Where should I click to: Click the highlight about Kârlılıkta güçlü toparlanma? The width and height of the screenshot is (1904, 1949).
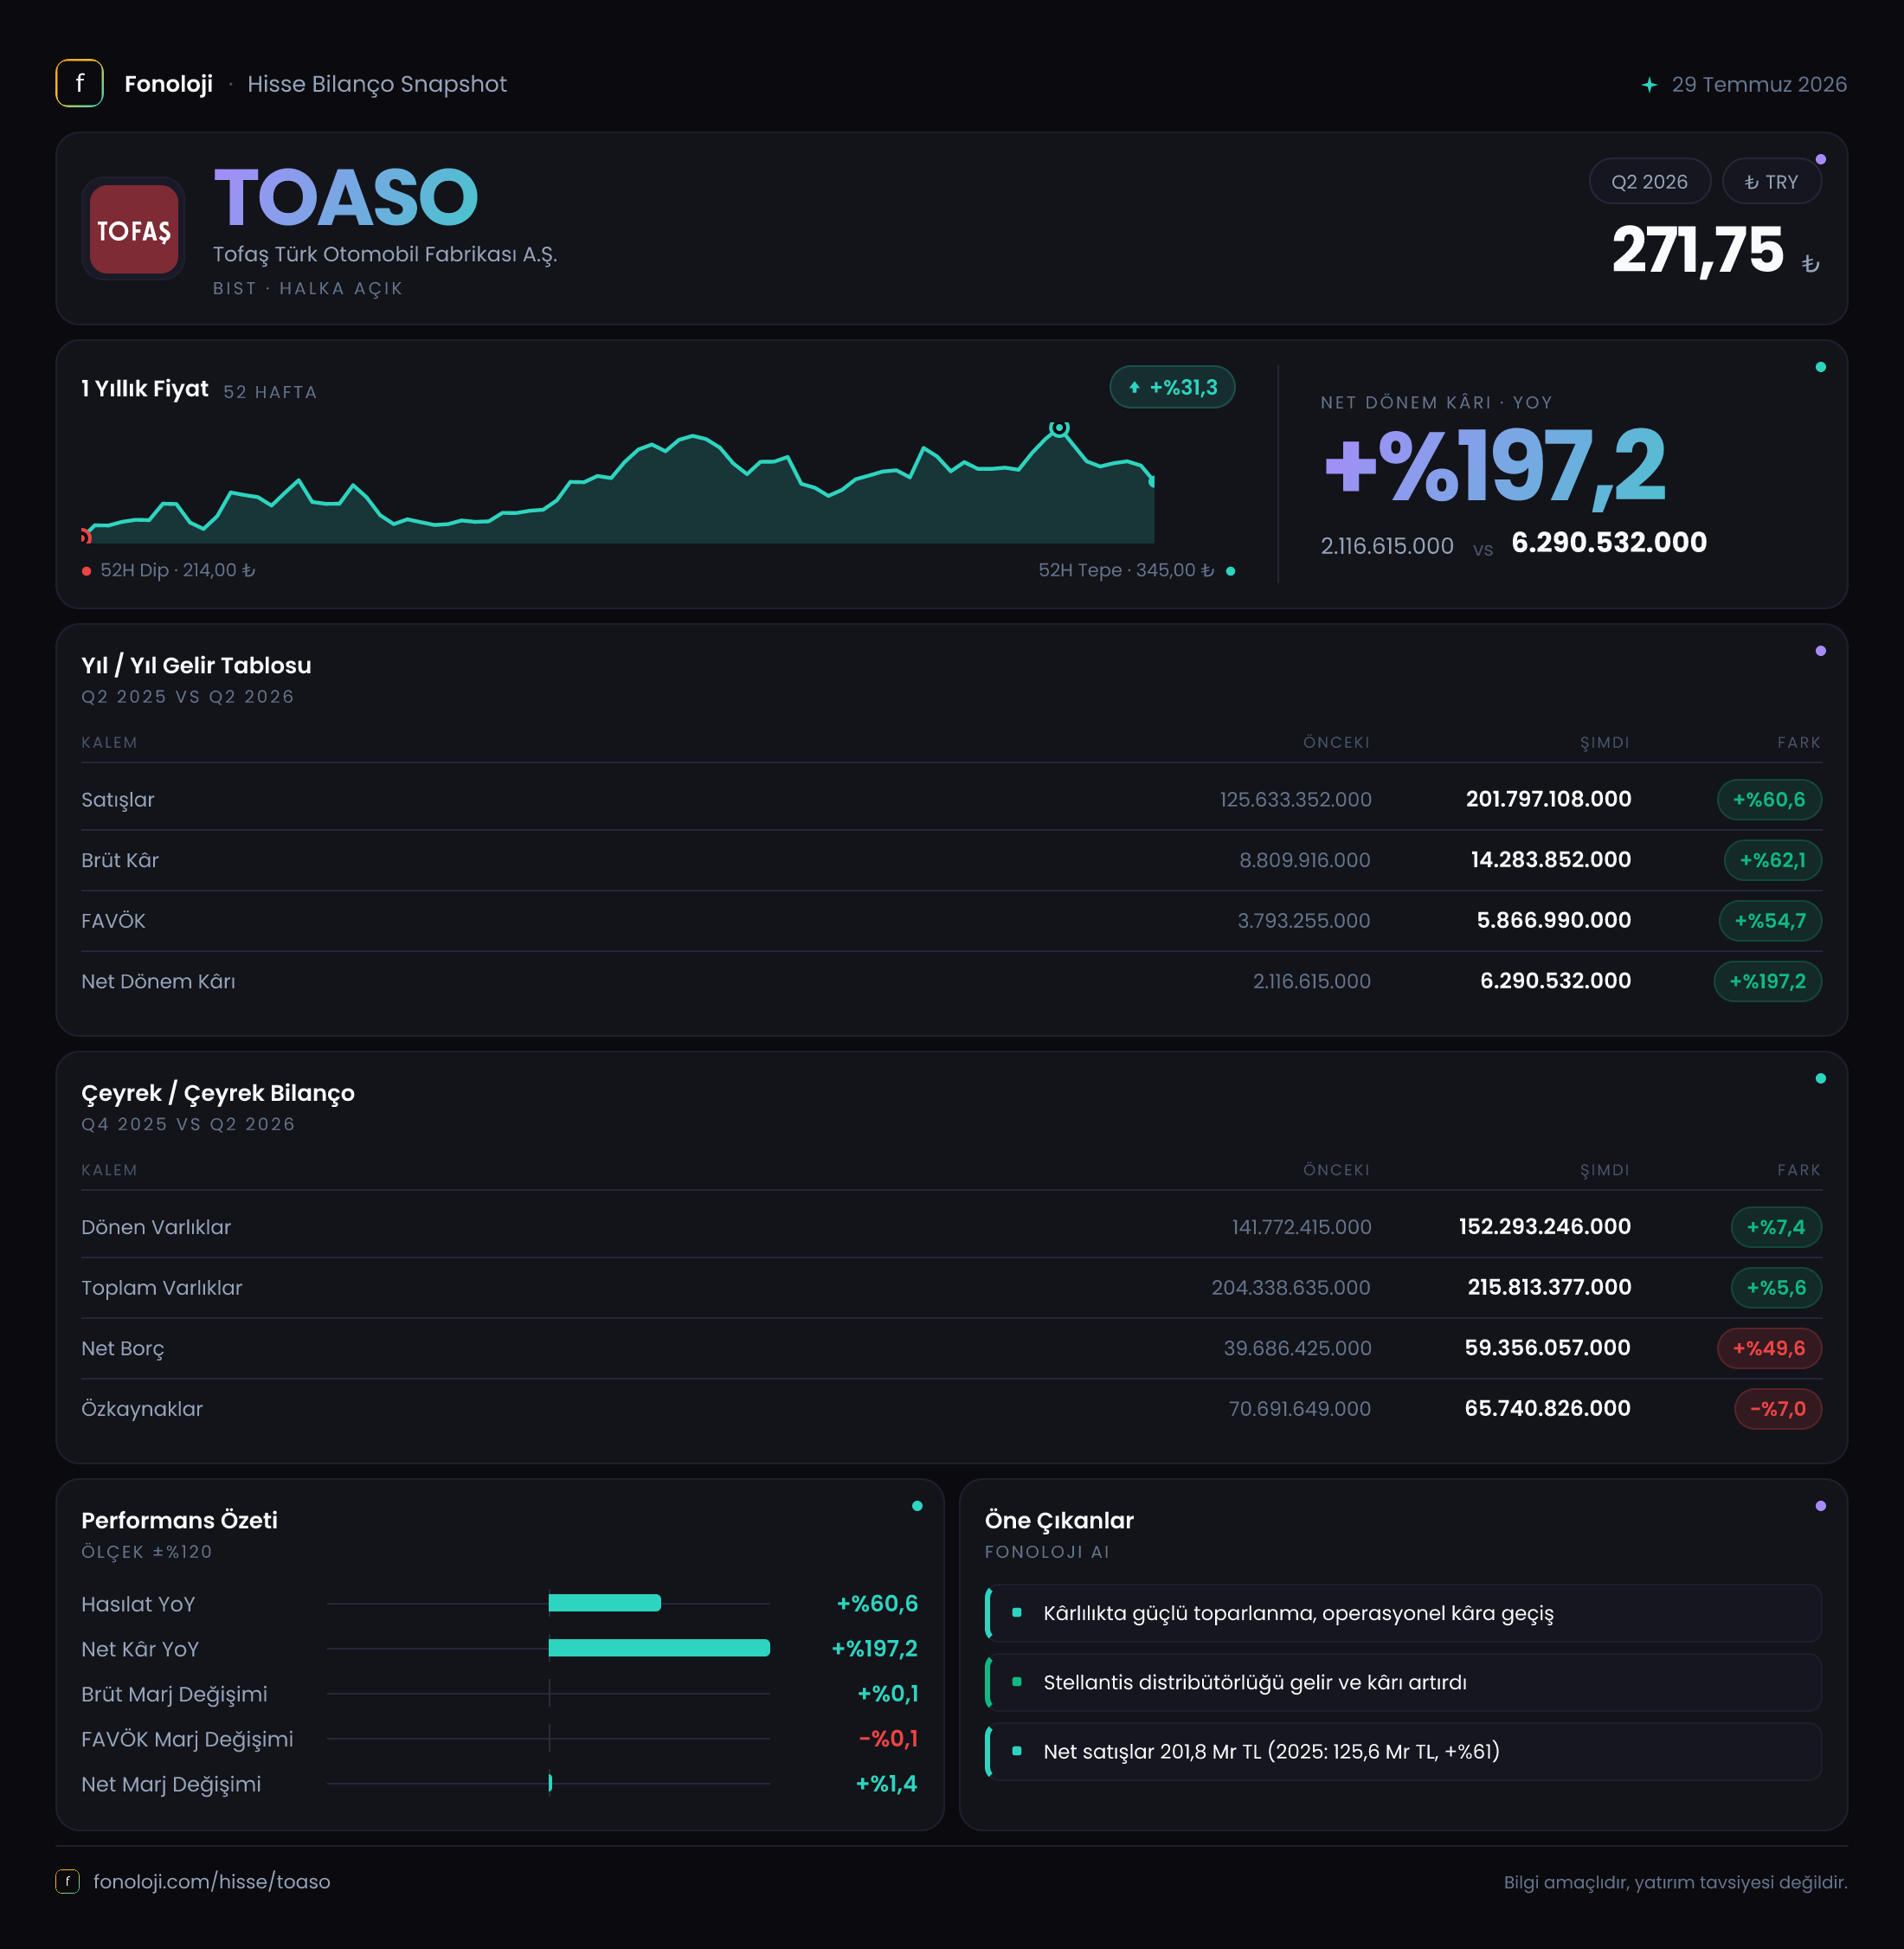[1403, 1613]
